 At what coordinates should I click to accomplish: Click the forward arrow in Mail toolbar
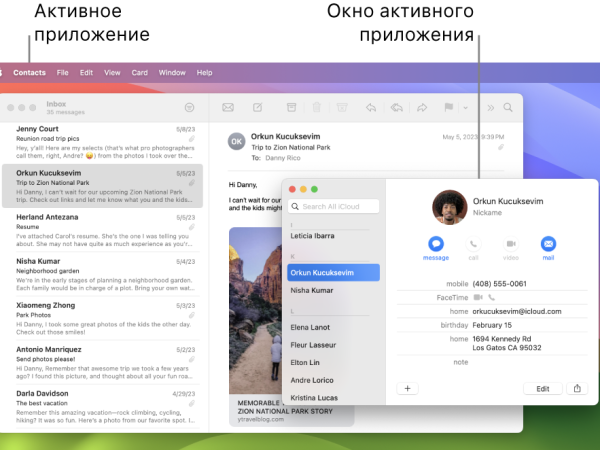click(422, 107)
